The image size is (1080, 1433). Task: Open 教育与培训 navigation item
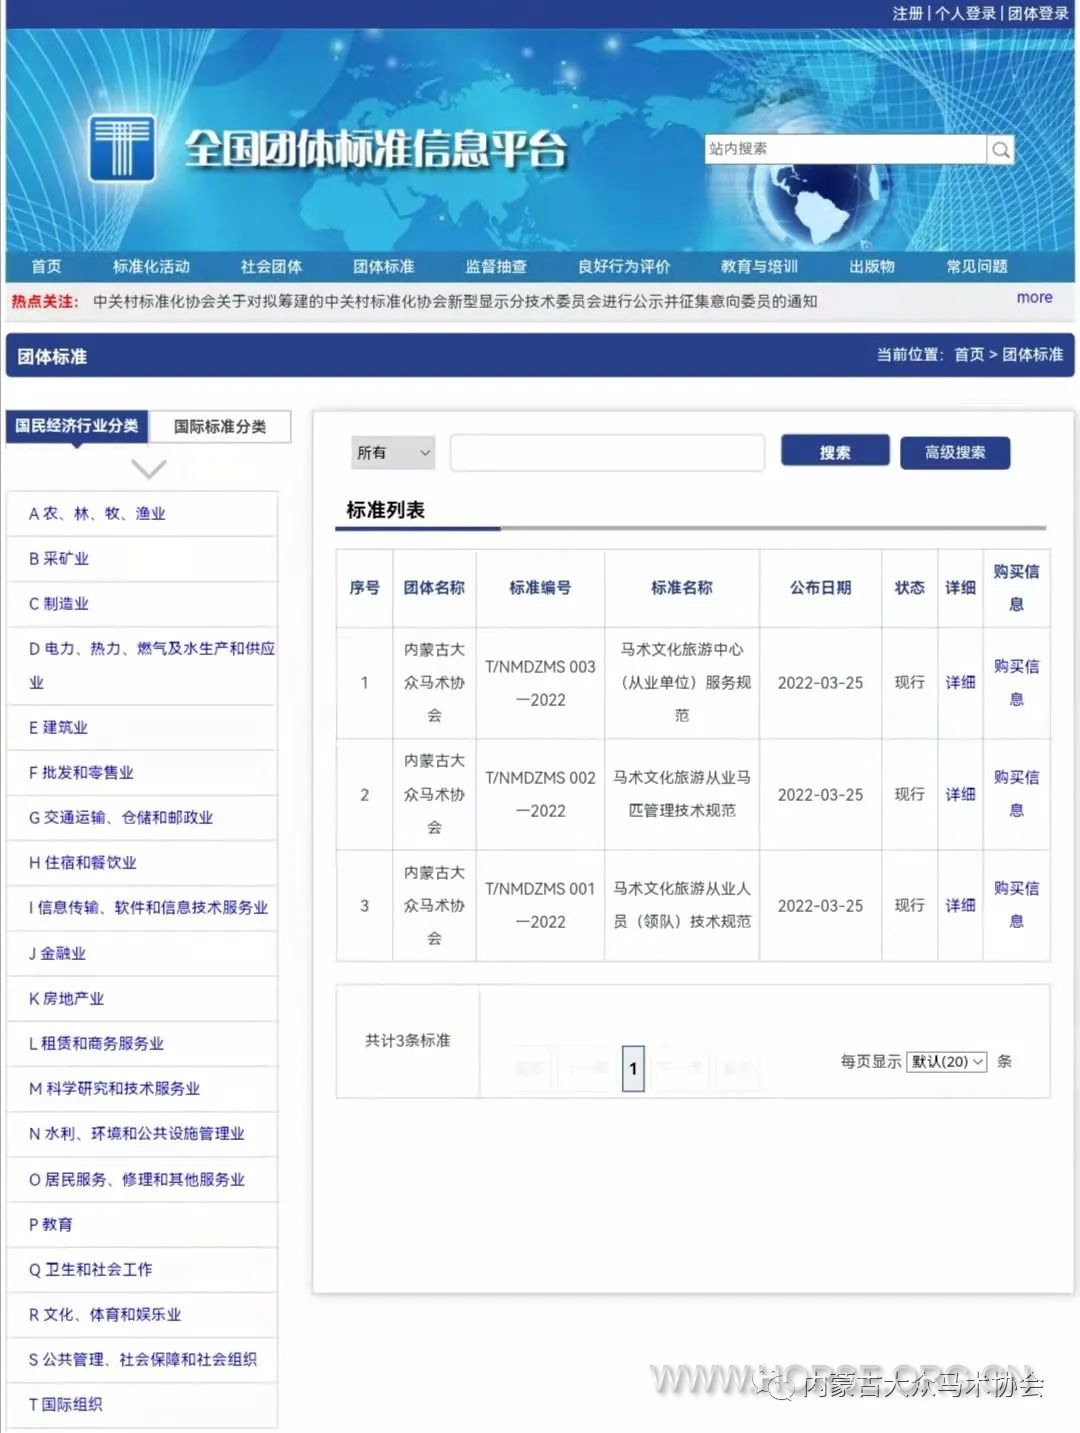(x=759, y=266)
